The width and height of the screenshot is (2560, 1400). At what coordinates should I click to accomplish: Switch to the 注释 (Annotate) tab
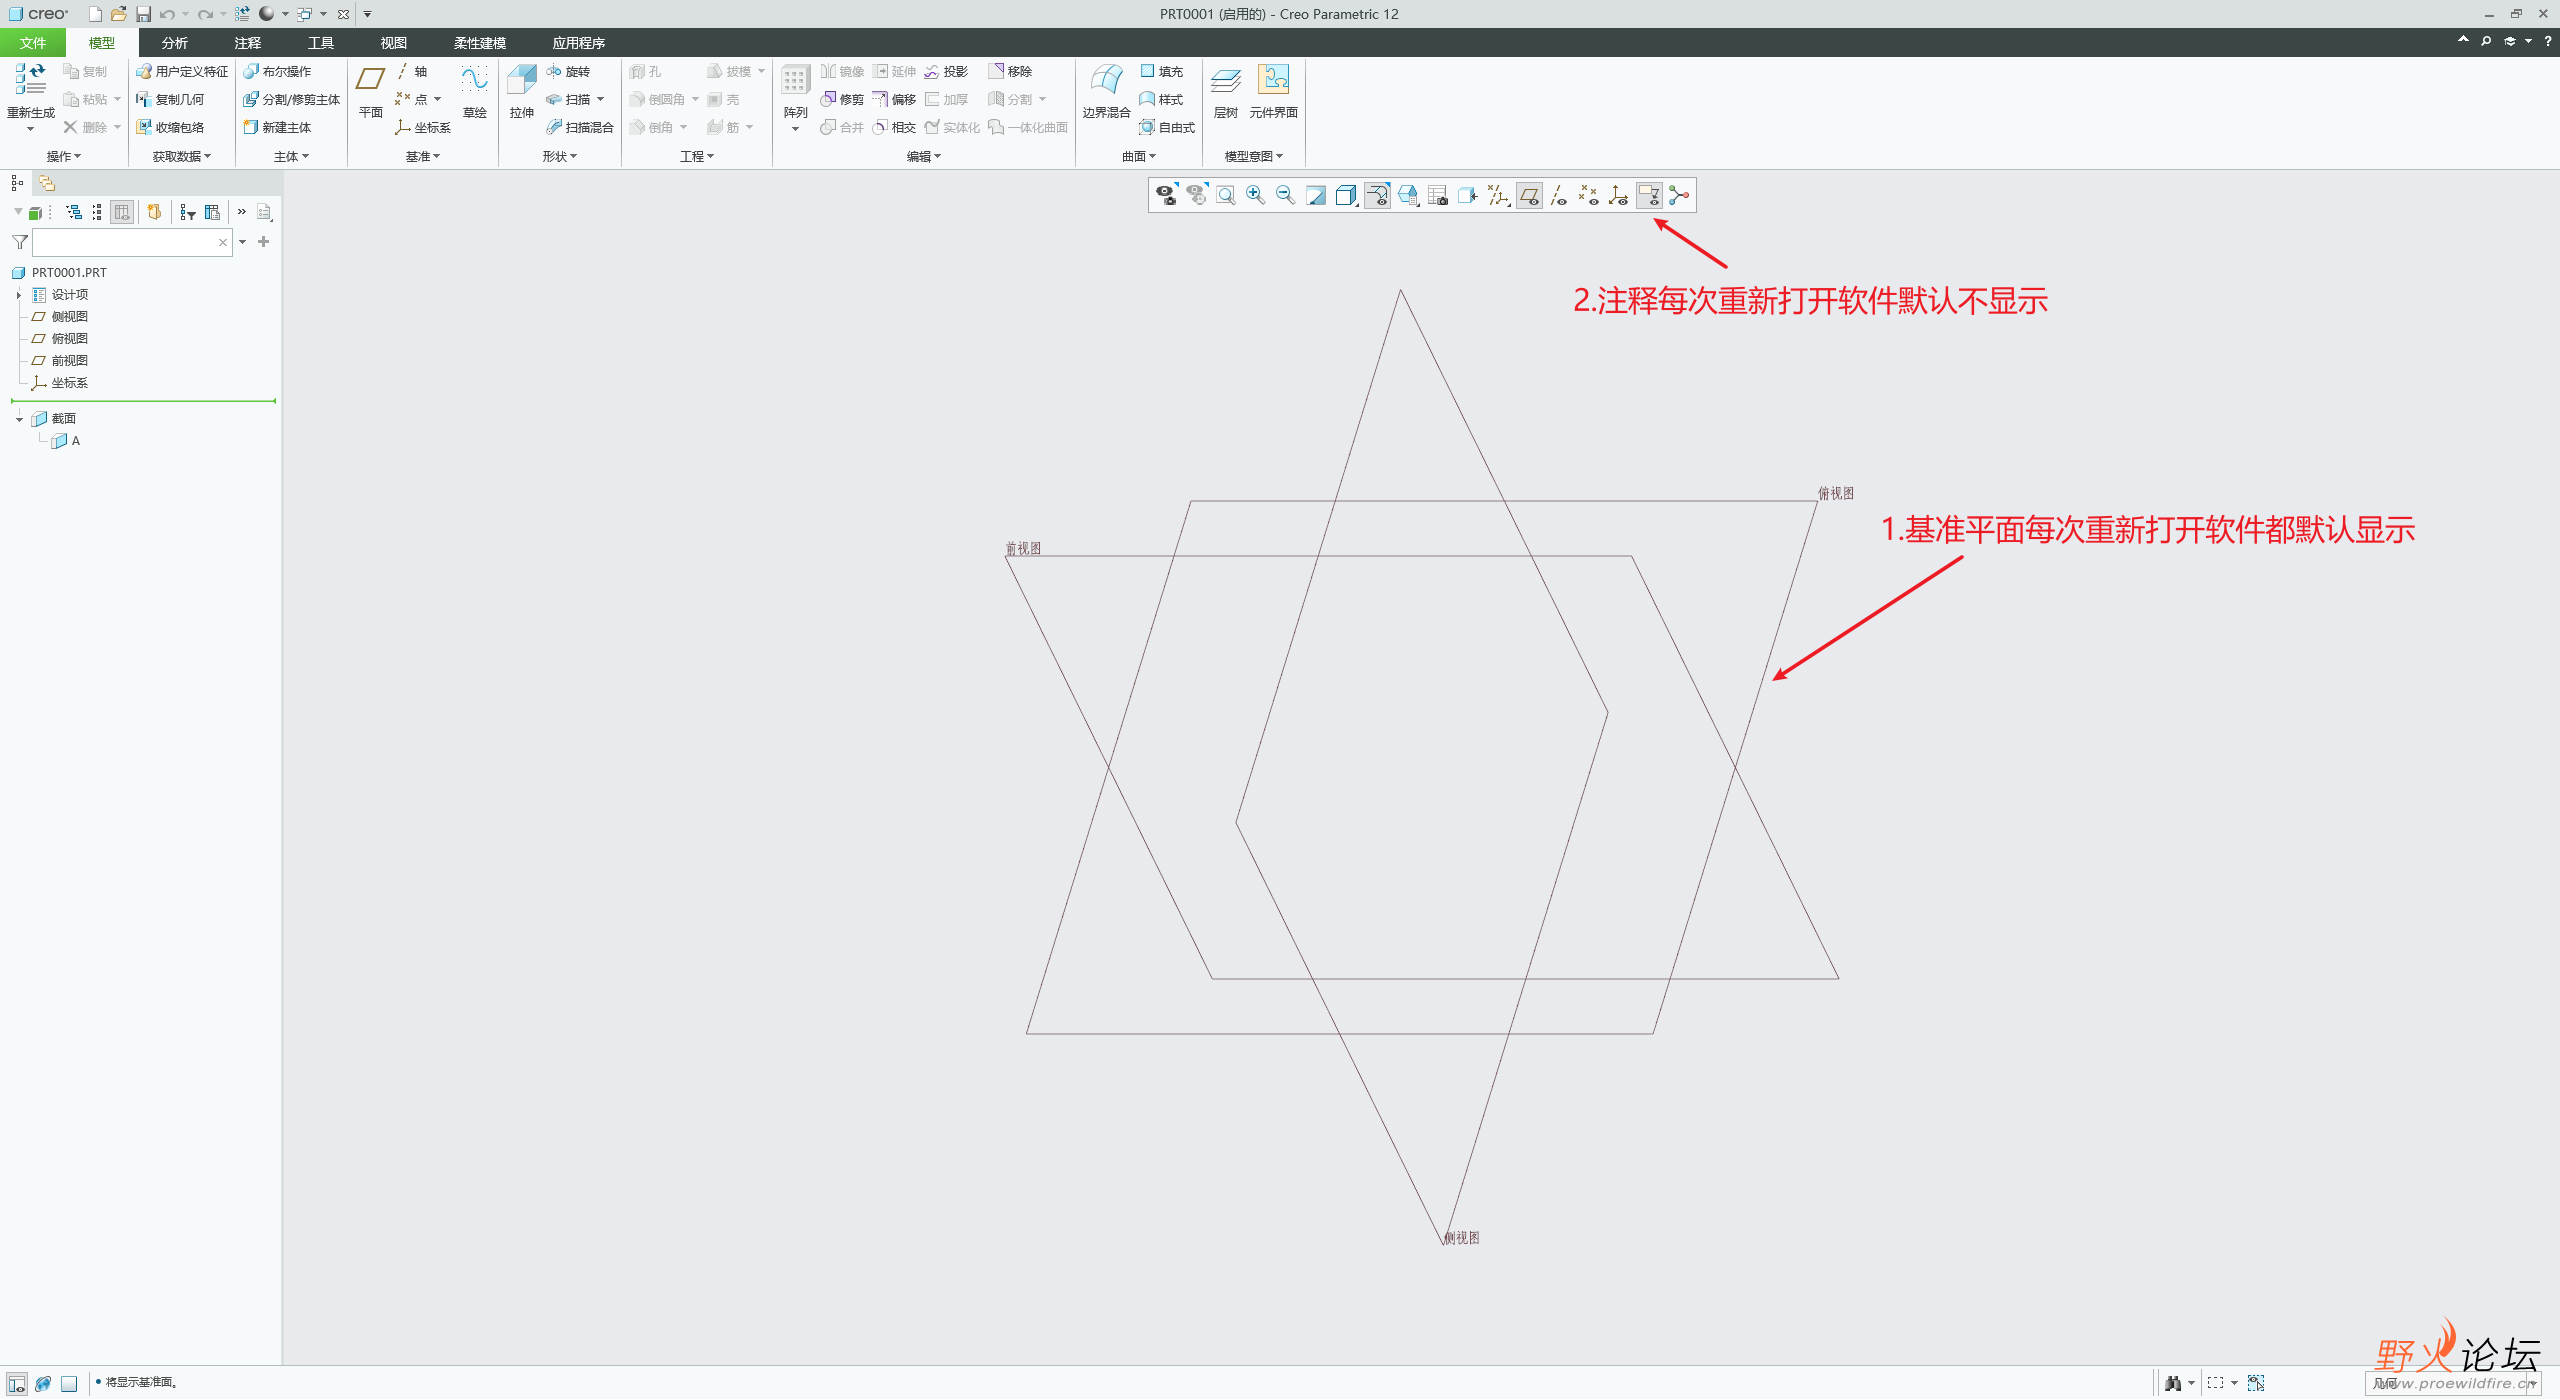247,43
